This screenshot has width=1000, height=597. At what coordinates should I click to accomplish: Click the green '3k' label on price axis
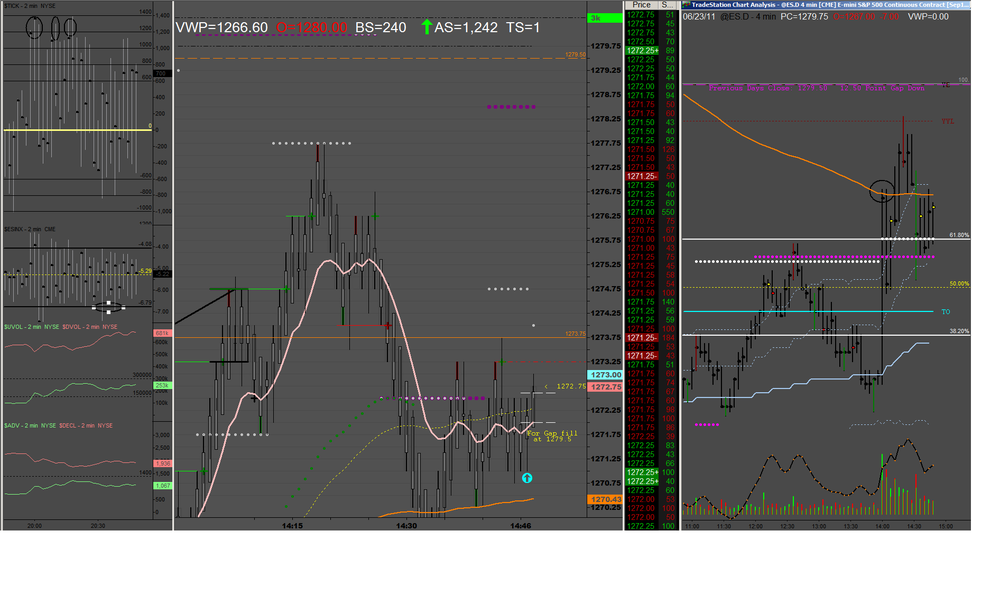(604, 18)
